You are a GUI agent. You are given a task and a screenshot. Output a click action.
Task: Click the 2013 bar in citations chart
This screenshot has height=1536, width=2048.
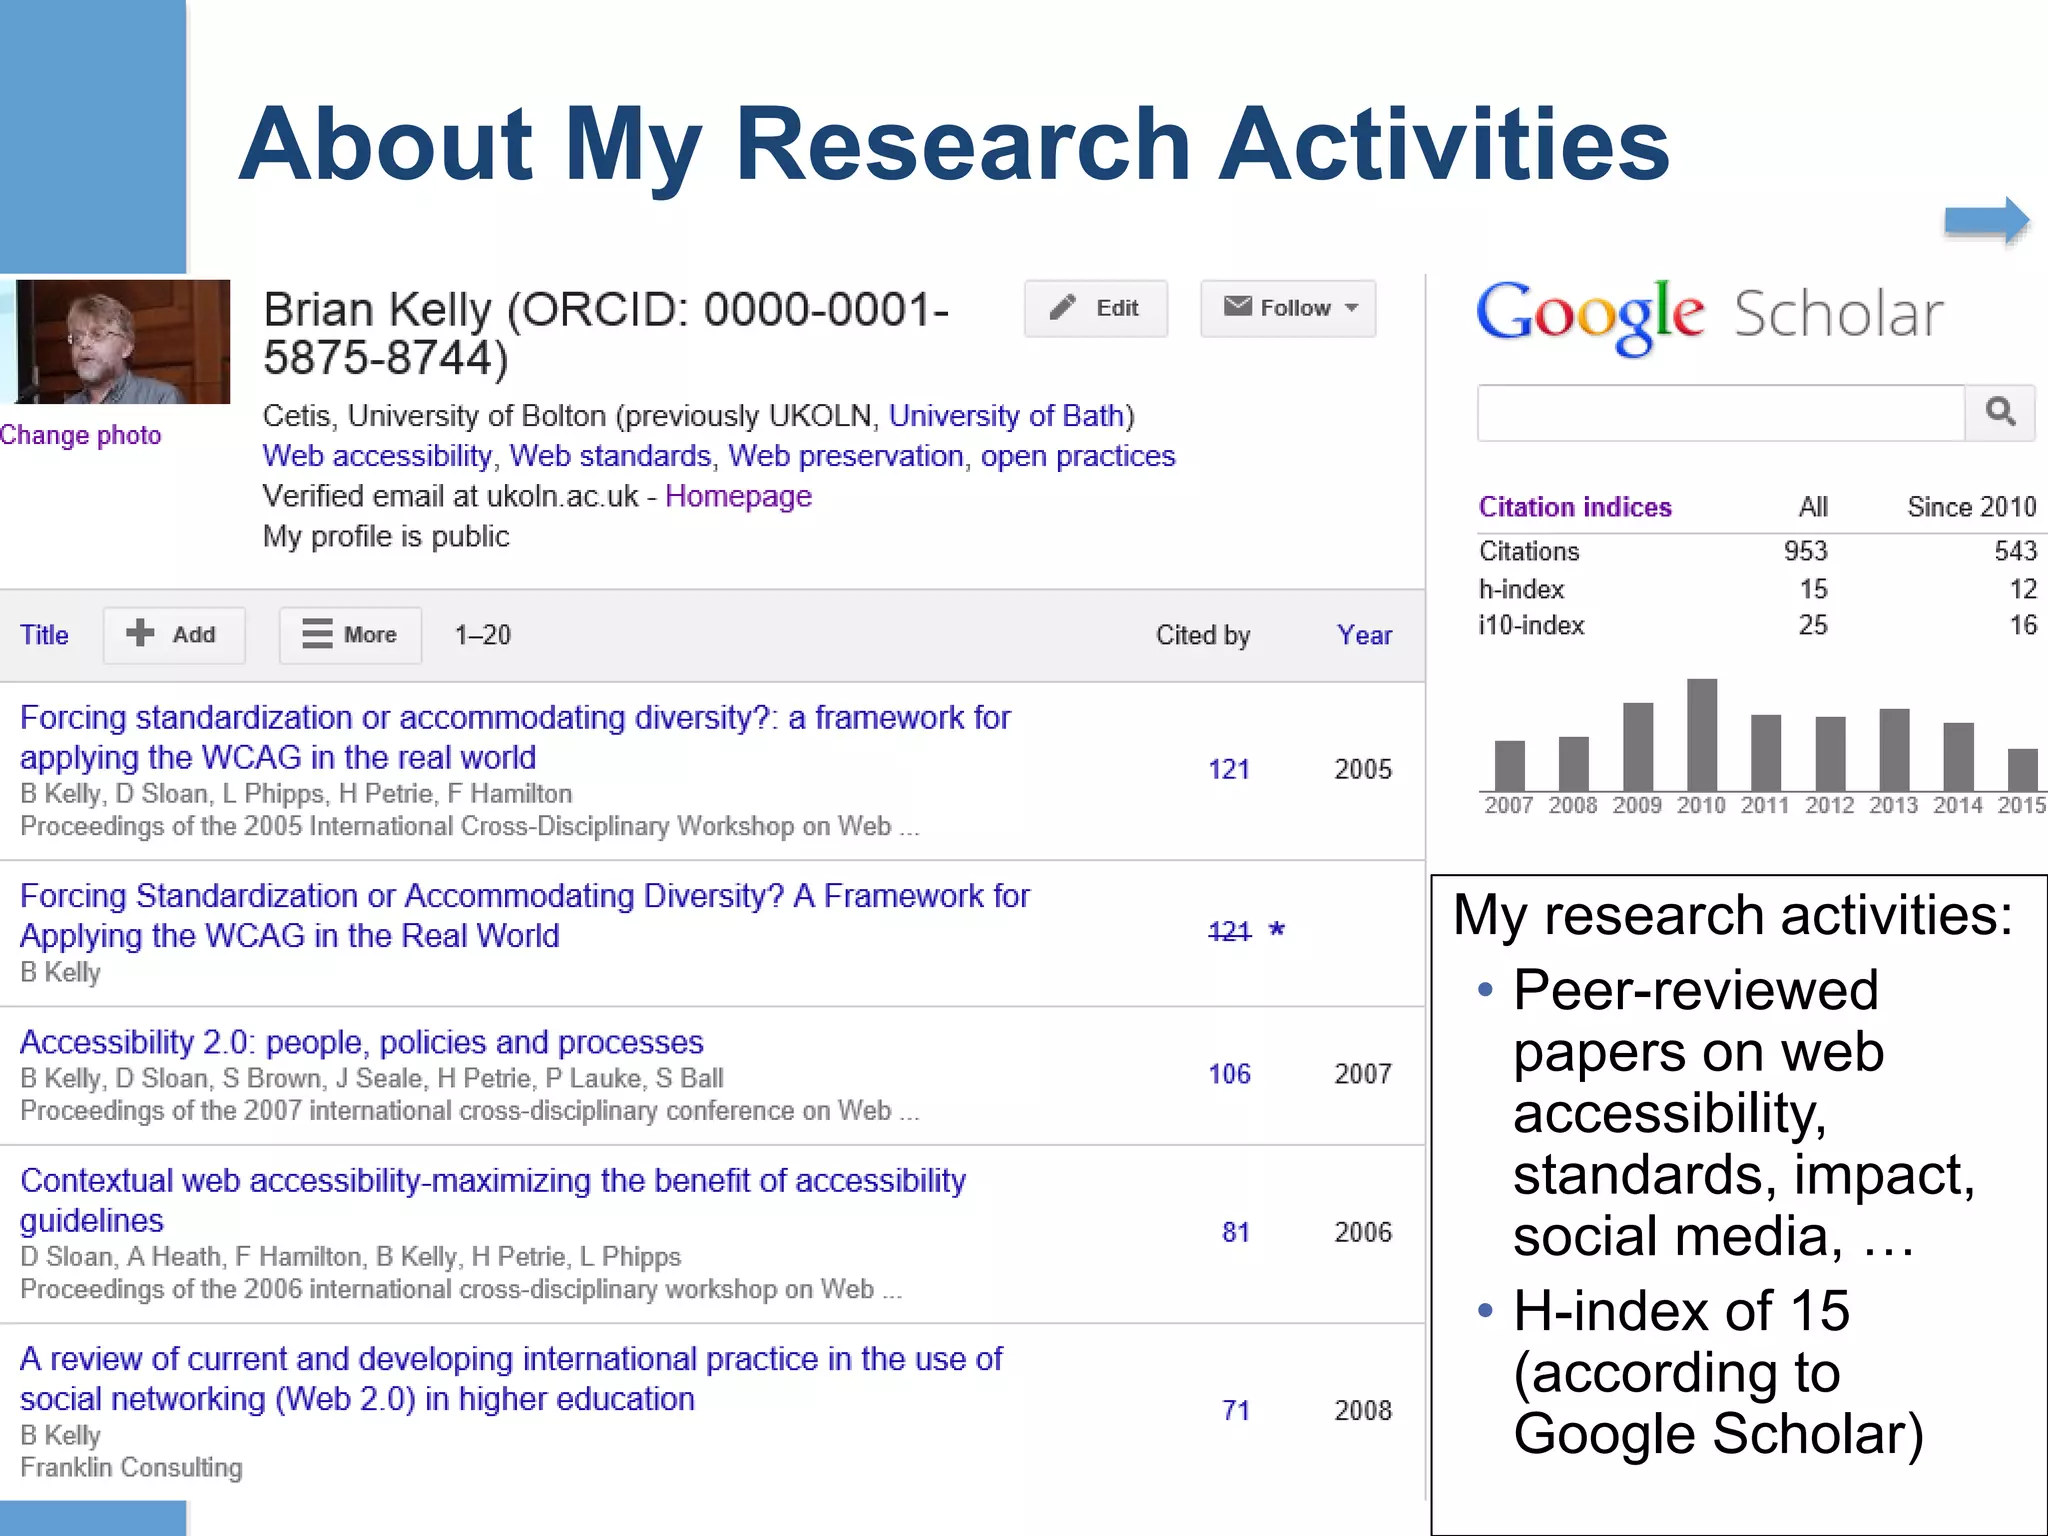tap(1894, 750)
